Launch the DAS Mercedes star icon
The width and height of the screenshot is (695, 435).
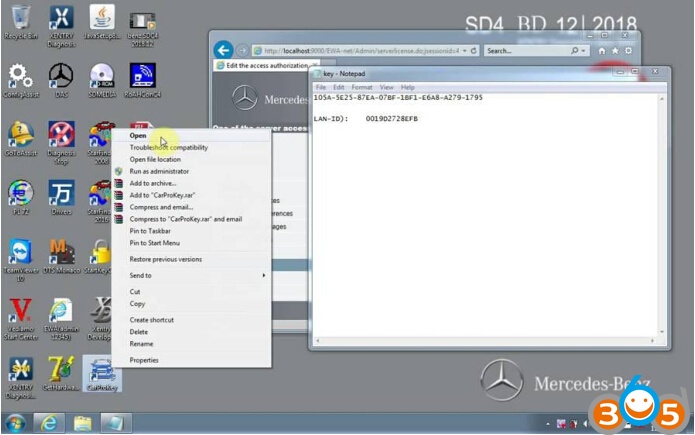pyautogui.click(x=61, y=81)
